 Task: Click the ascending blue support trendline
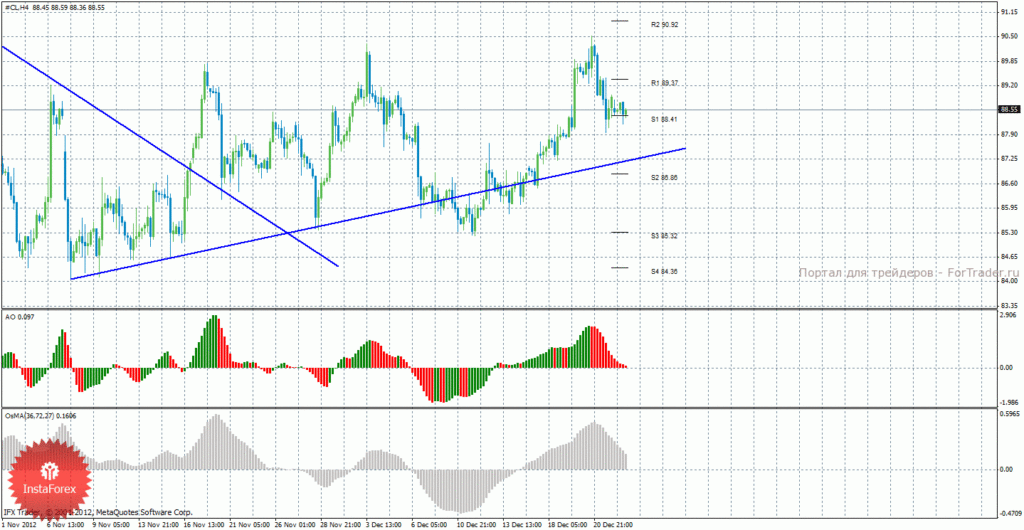(377, 214)
